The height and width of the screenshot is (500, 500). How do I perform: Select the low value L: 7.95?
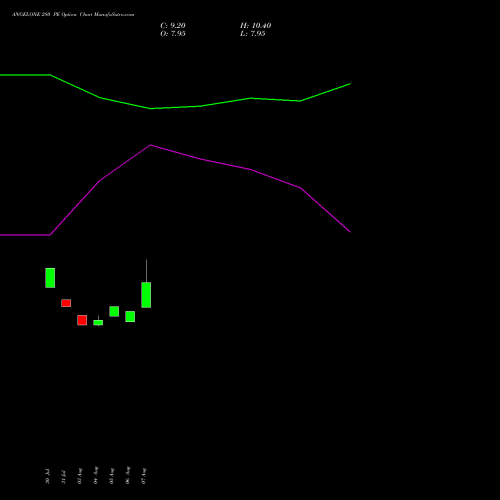point(253,34)
